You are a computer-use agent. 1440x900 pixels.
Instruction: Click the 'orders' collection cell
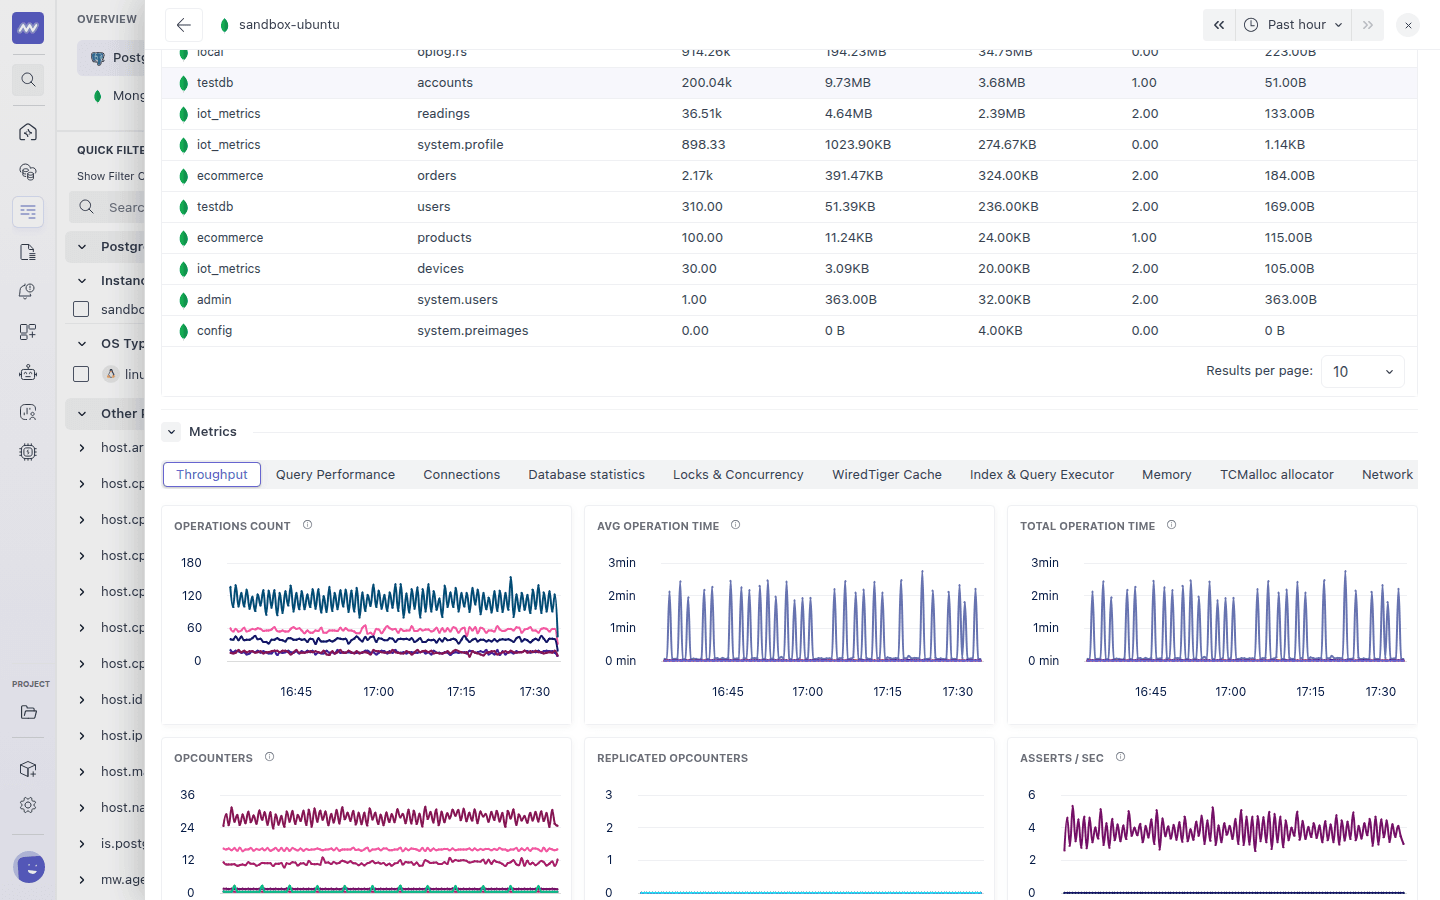[436, 176]
